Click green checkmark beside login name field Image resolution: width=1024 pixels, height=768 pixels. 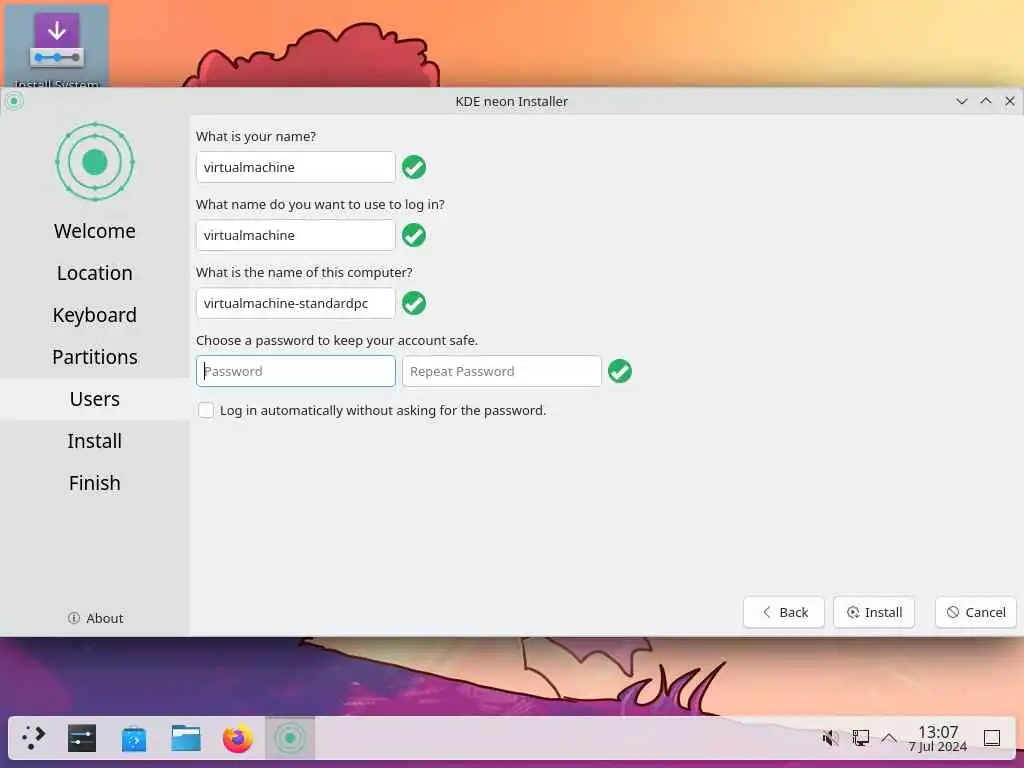click(414, 235)
